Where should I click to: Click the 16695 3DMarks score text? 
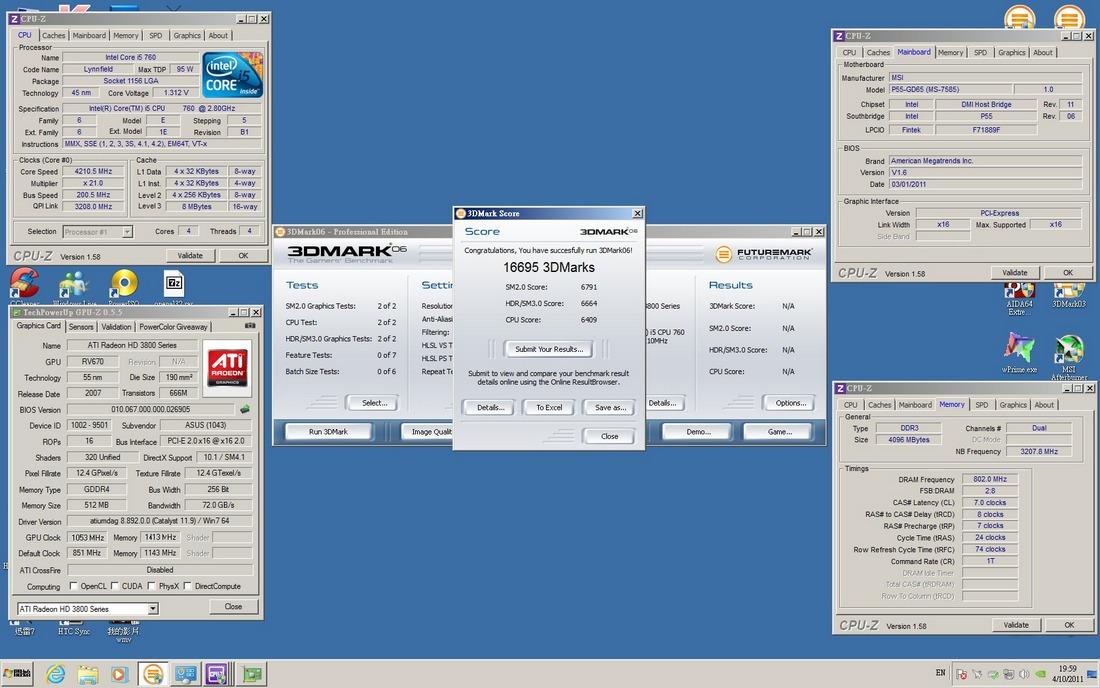tap(549, 267)
